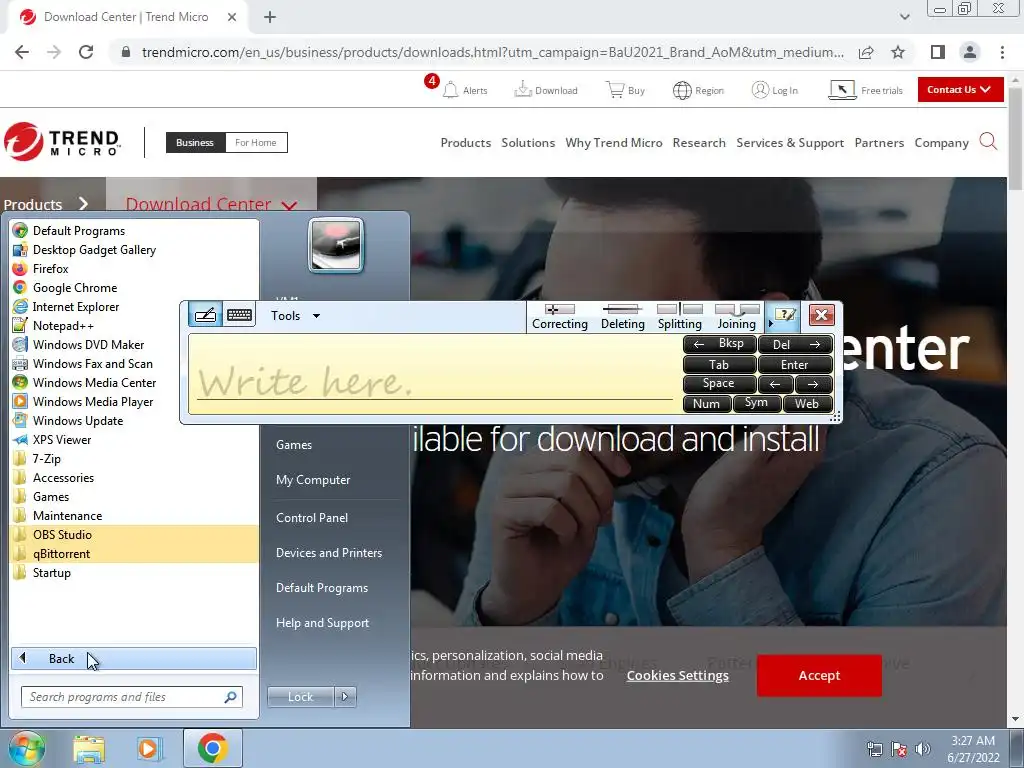Open Games in Start menu right pane
The image size is (1024, 768).
tap(294, 444)
